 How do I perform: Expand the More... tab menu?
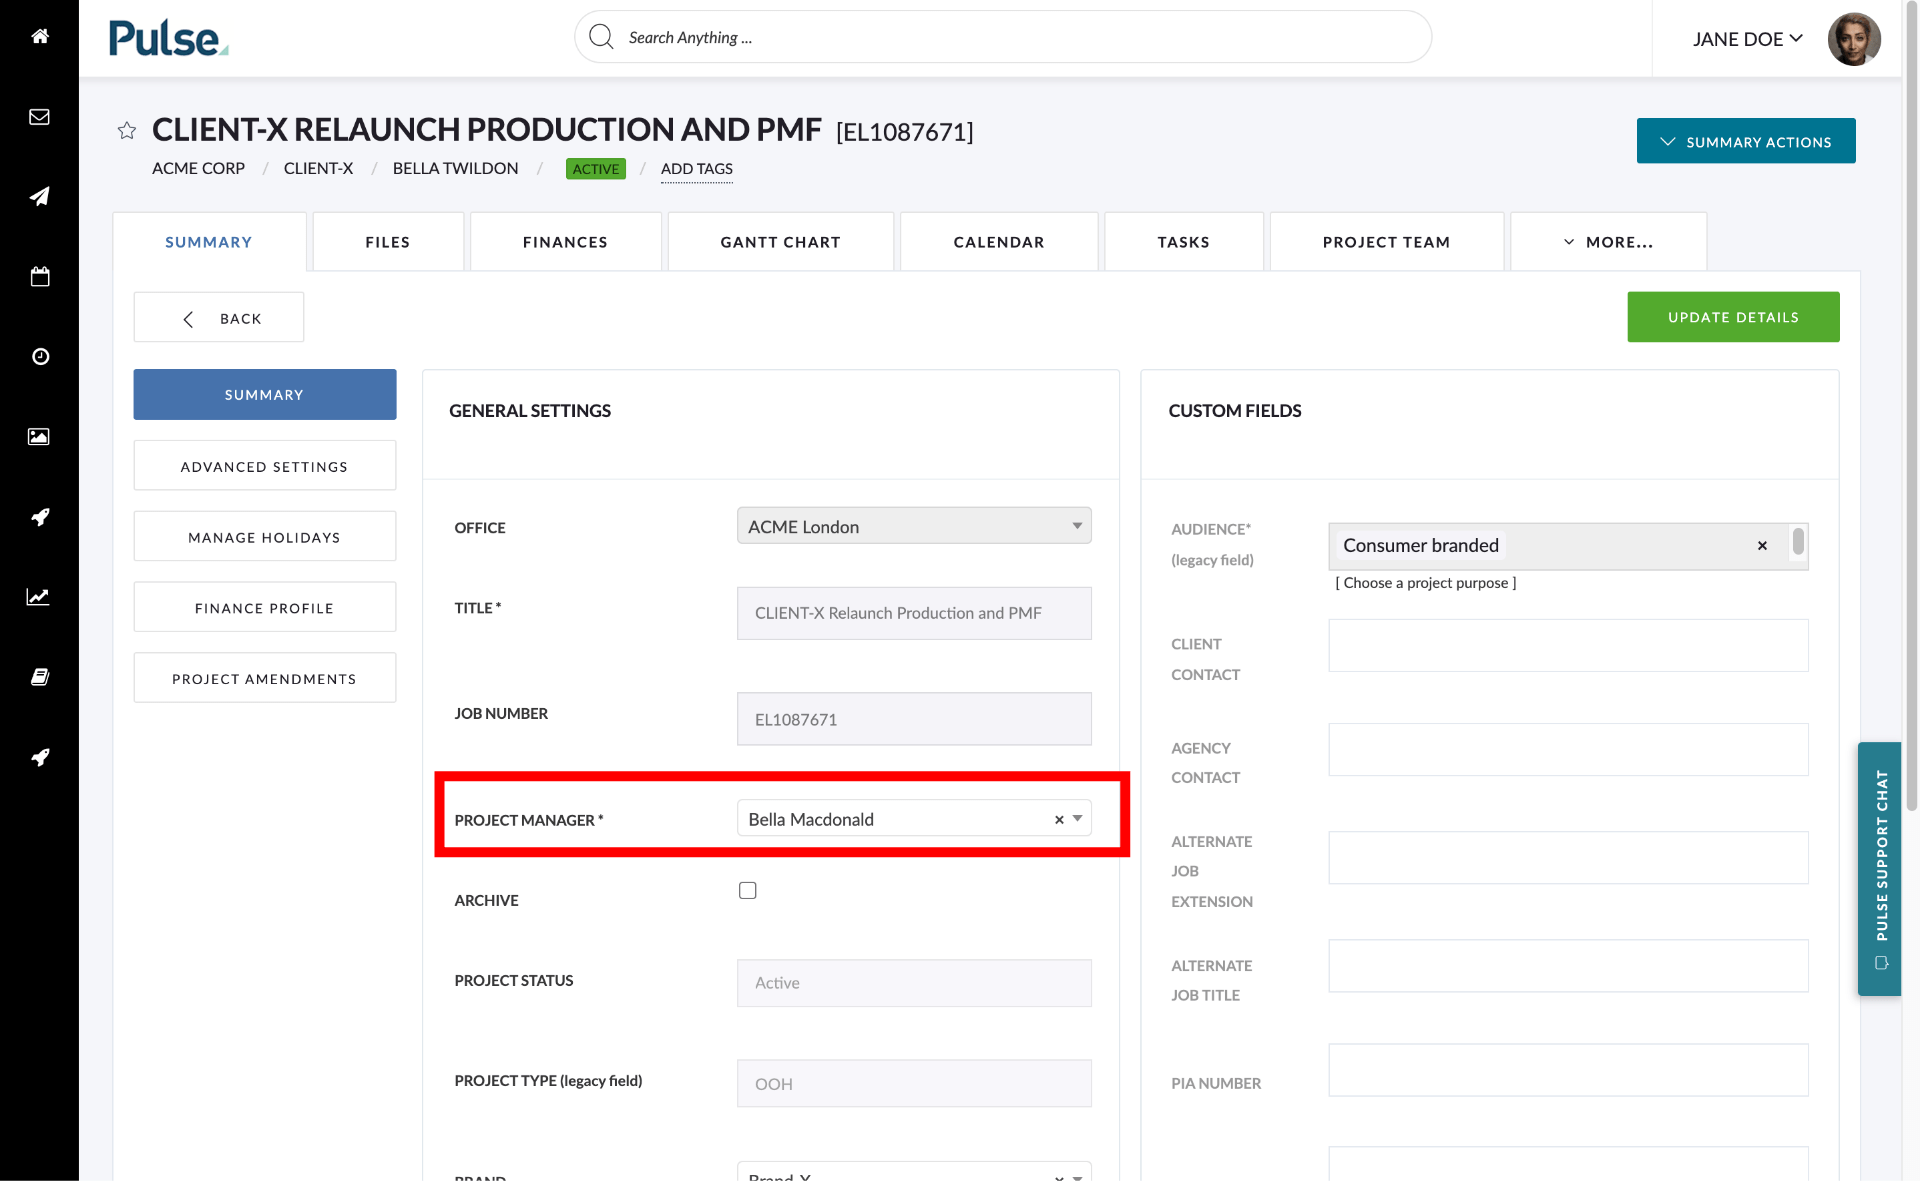(x=1608, y=242)
